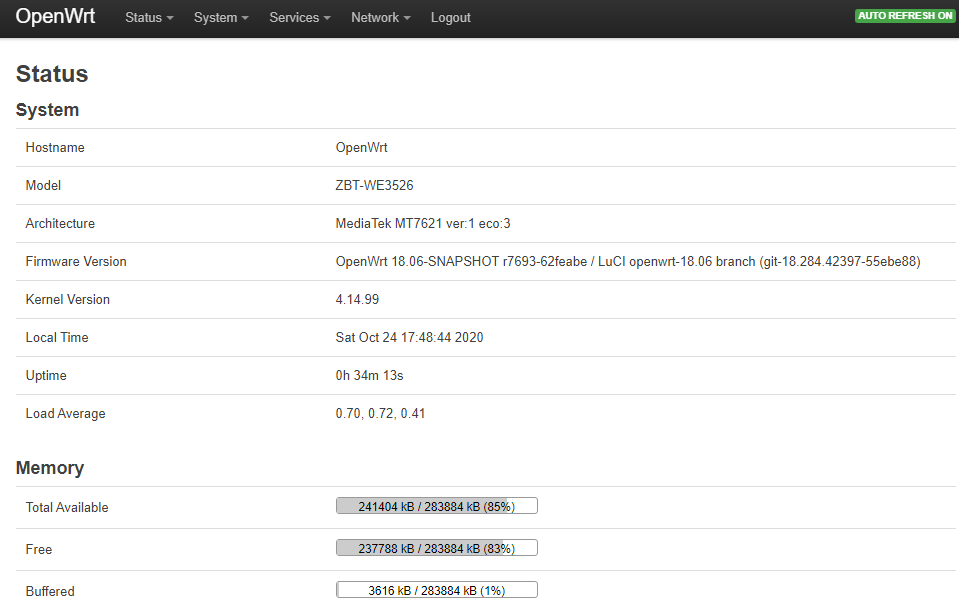
Task: Click the Free memory label
Action: pyautogui.click(x=39, y=550)
